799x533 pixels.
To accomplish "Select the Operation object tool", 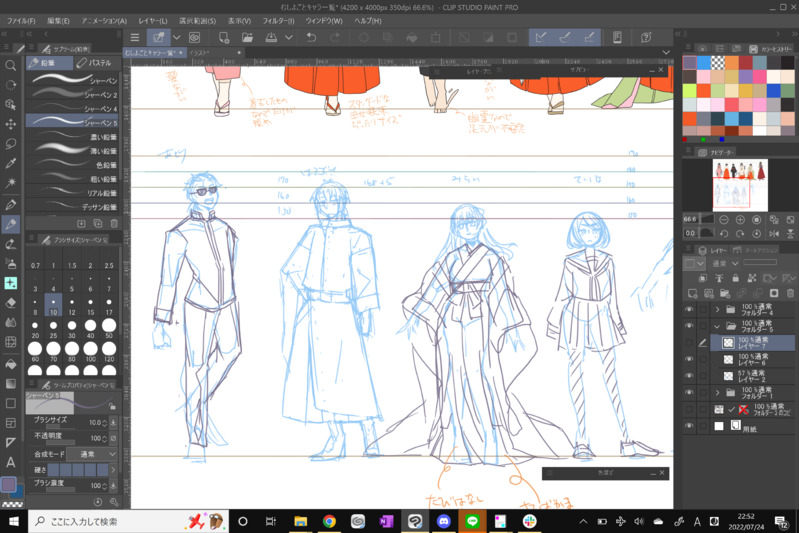I will pyautogui.click(x=10, y=104).
